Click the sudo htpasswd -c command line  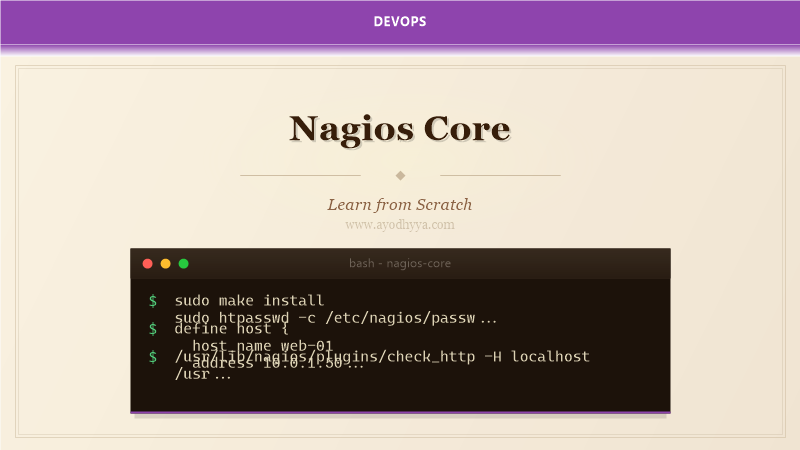click(x=335, y=317)
